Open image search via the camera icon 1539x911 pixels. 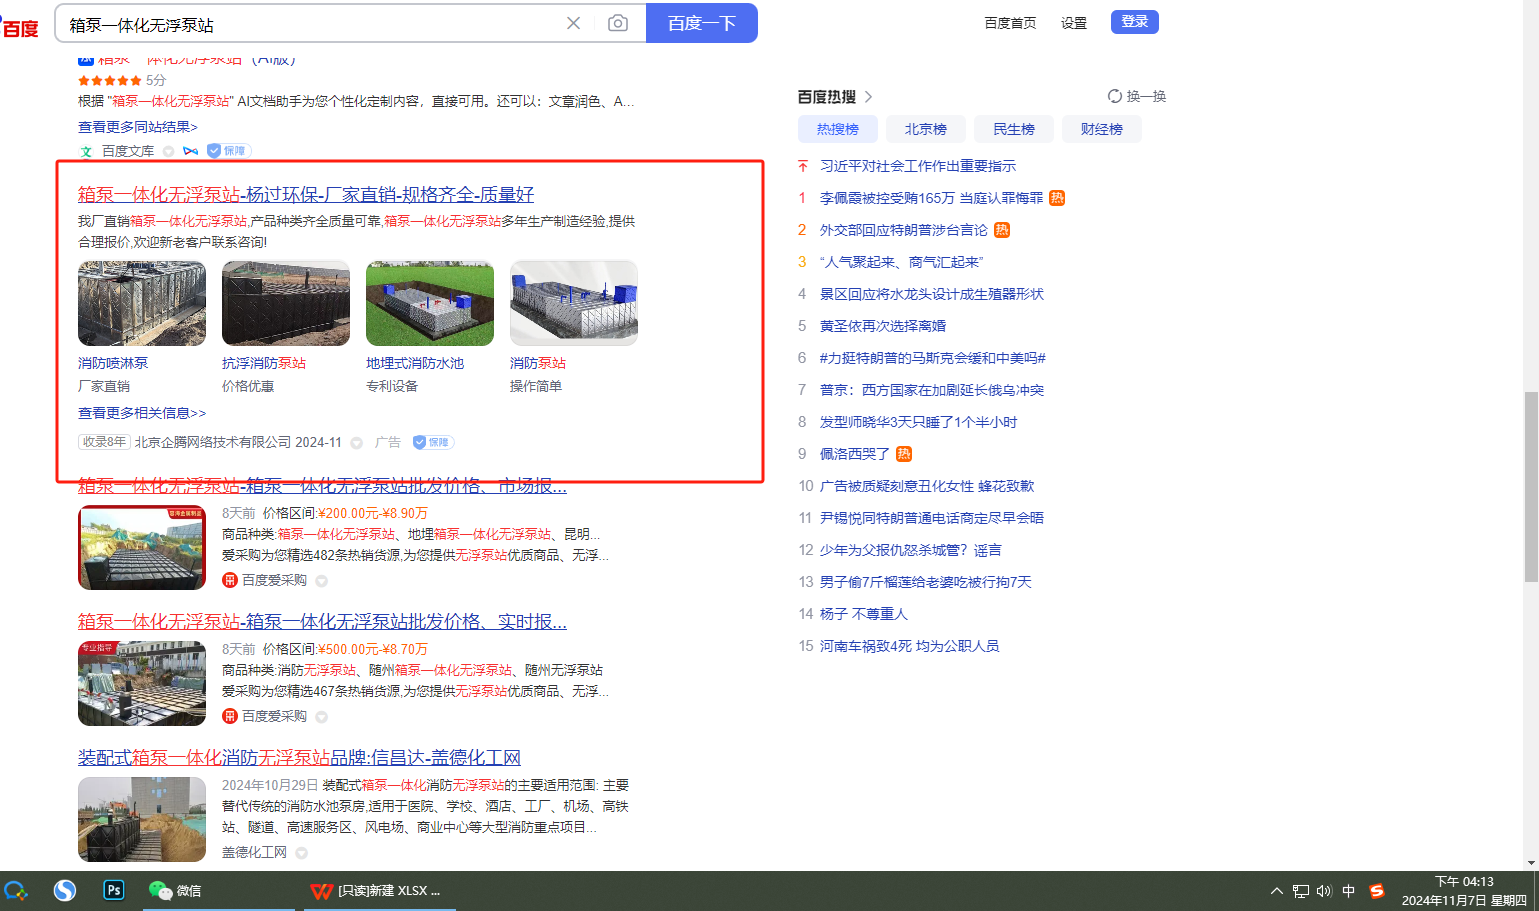[618, 23]
